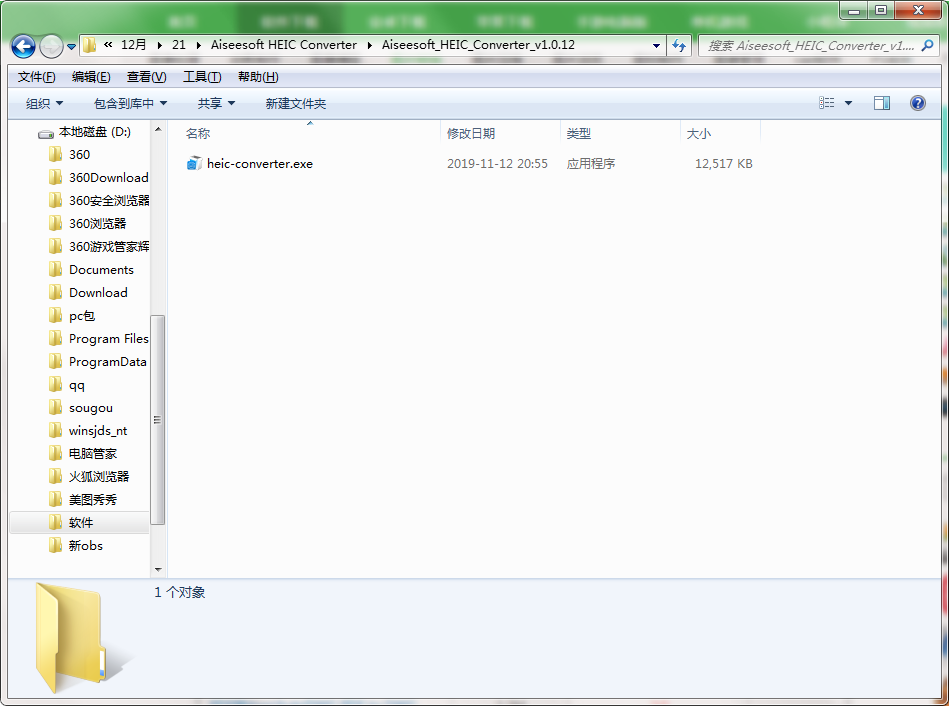The height and width of the screenshot is (706, 949).
Task: Open the 帮助(H) menu
Action: pyautogui.click(x=258, y=77)
